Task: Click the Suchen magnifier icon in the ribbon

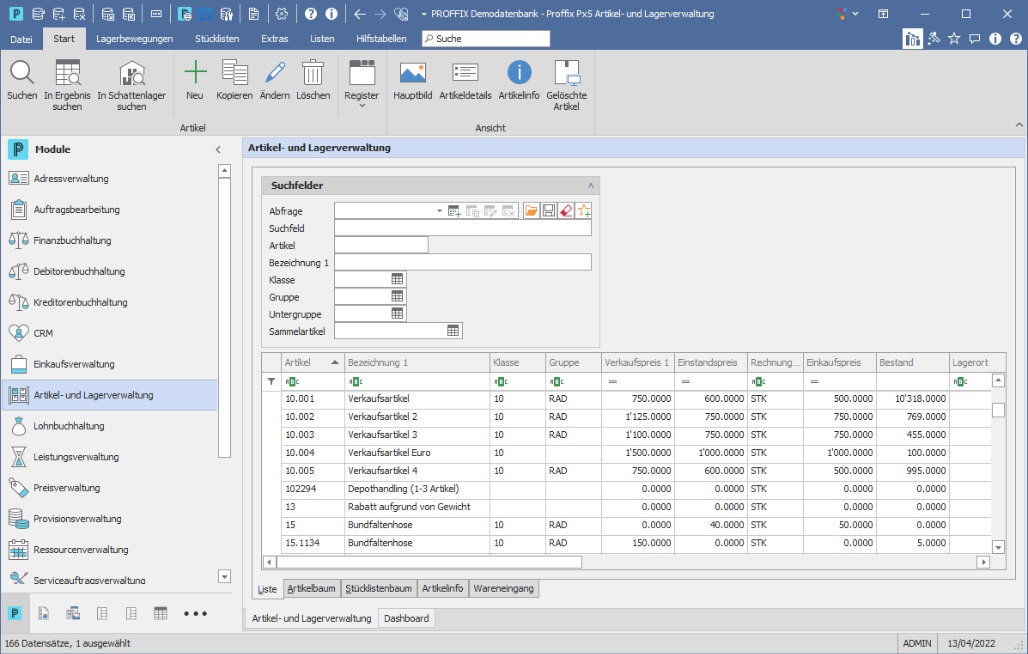Action: (22, 72)
